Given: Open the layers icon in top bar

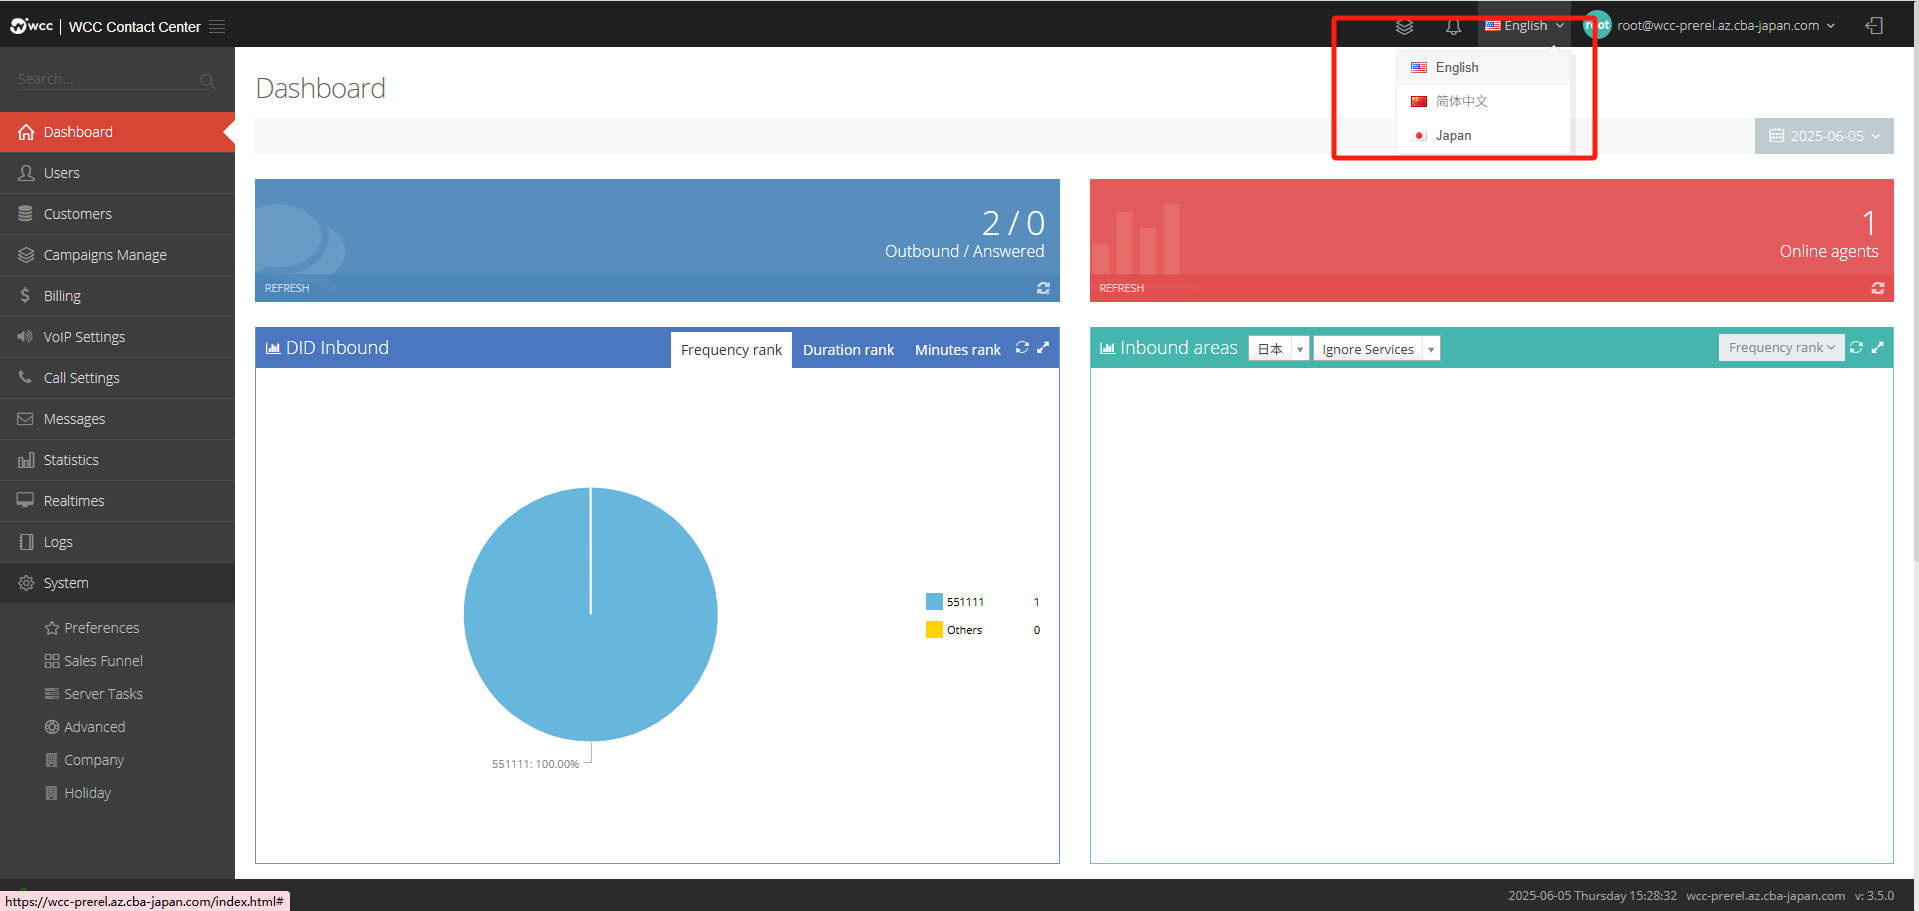Looking at the screenshot, I should pyautogui.click(x=1404, y=26).
